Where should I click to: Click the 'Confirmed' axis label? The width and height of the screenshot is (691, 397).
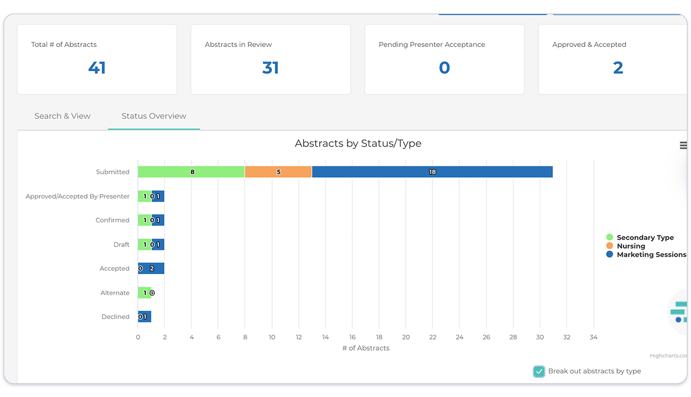coord(112,220)
